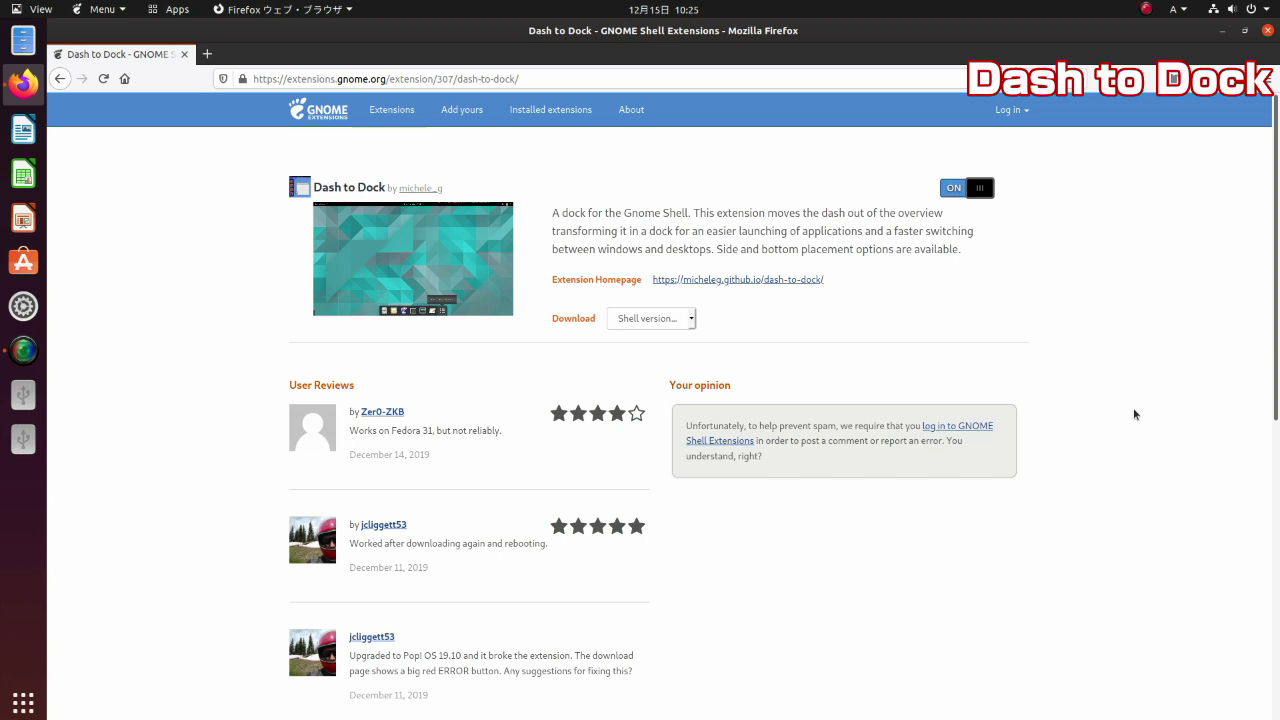Image resolution: width=1280 pixels, height=720 pixels.
Task: Click the GNOME Extensions logo
Action: click(317, 109)
